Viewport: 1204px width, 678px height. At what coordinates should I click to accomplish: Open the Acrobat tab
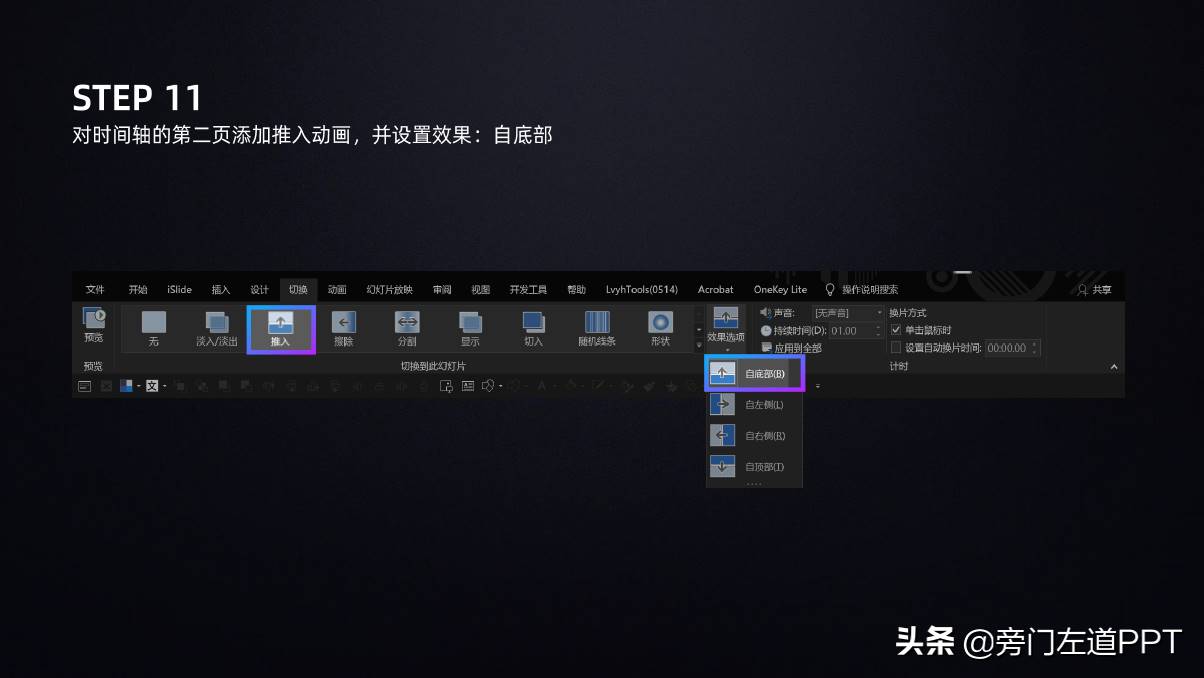pos(716,289)
